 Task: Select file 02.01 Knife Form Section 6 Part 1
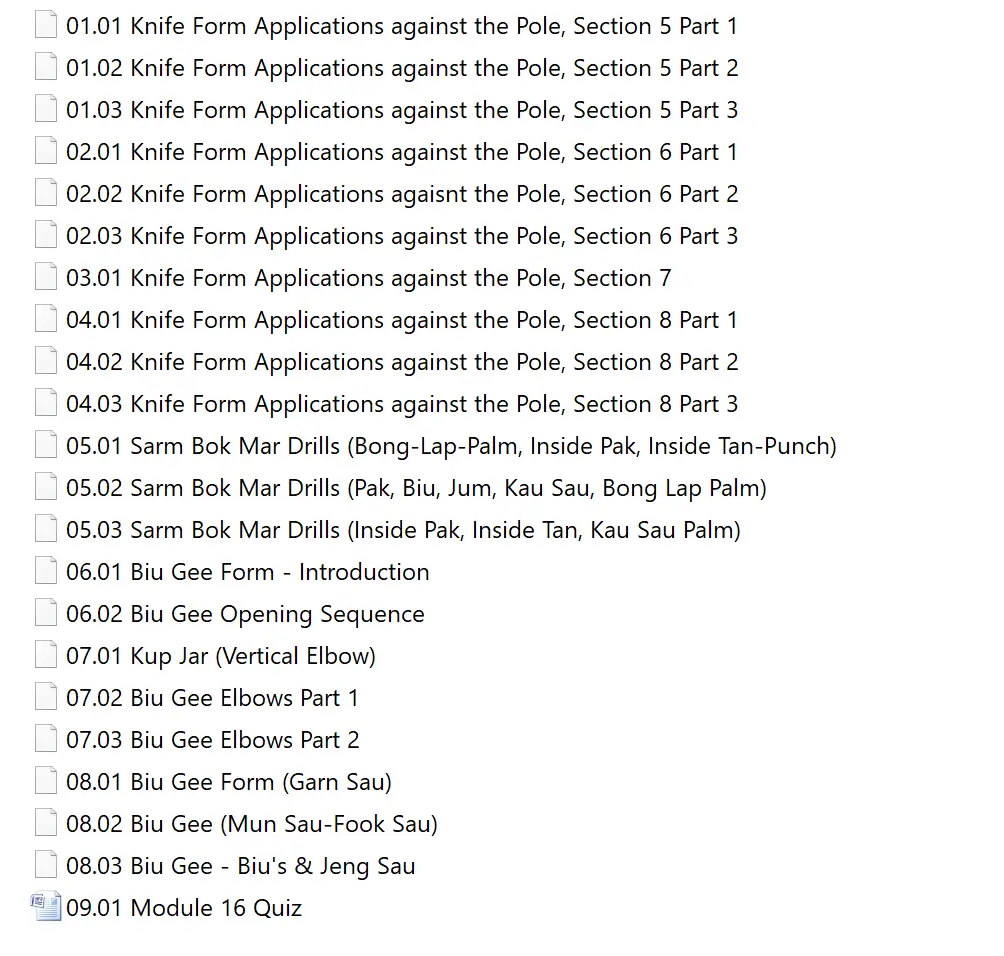pyautogui.click(x=402, y=152)
